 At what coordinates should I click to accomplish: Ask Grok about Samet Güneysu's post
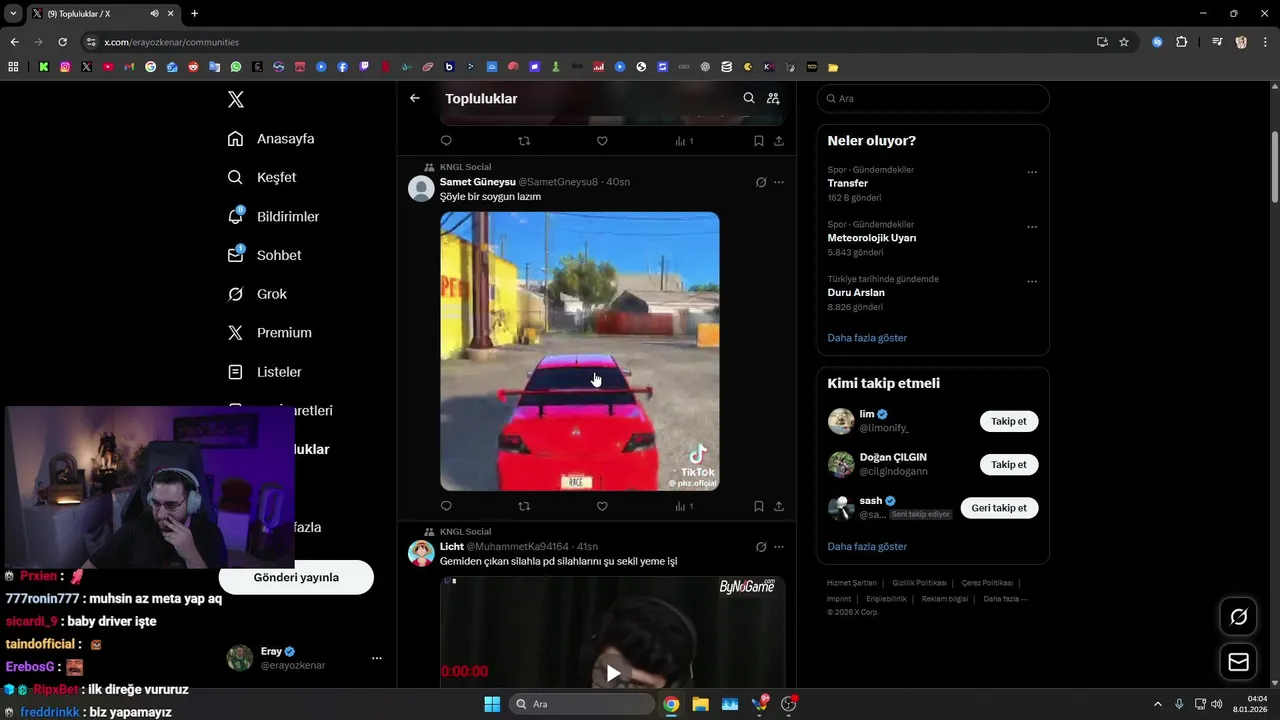click(761, 182)
